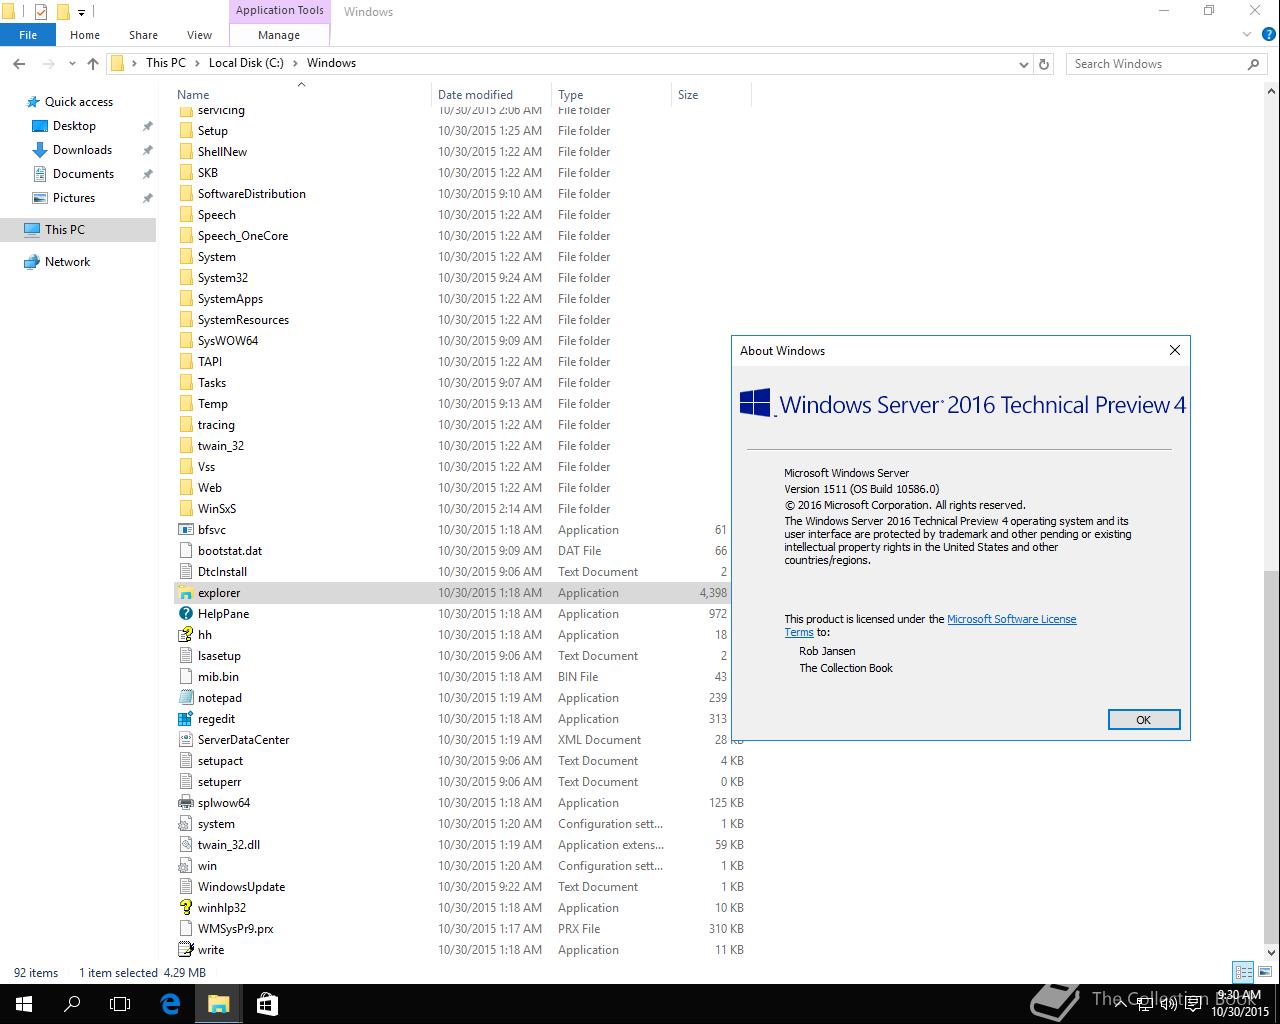Customize Quick Access Toolbar dropdown

tap(82, 13)
